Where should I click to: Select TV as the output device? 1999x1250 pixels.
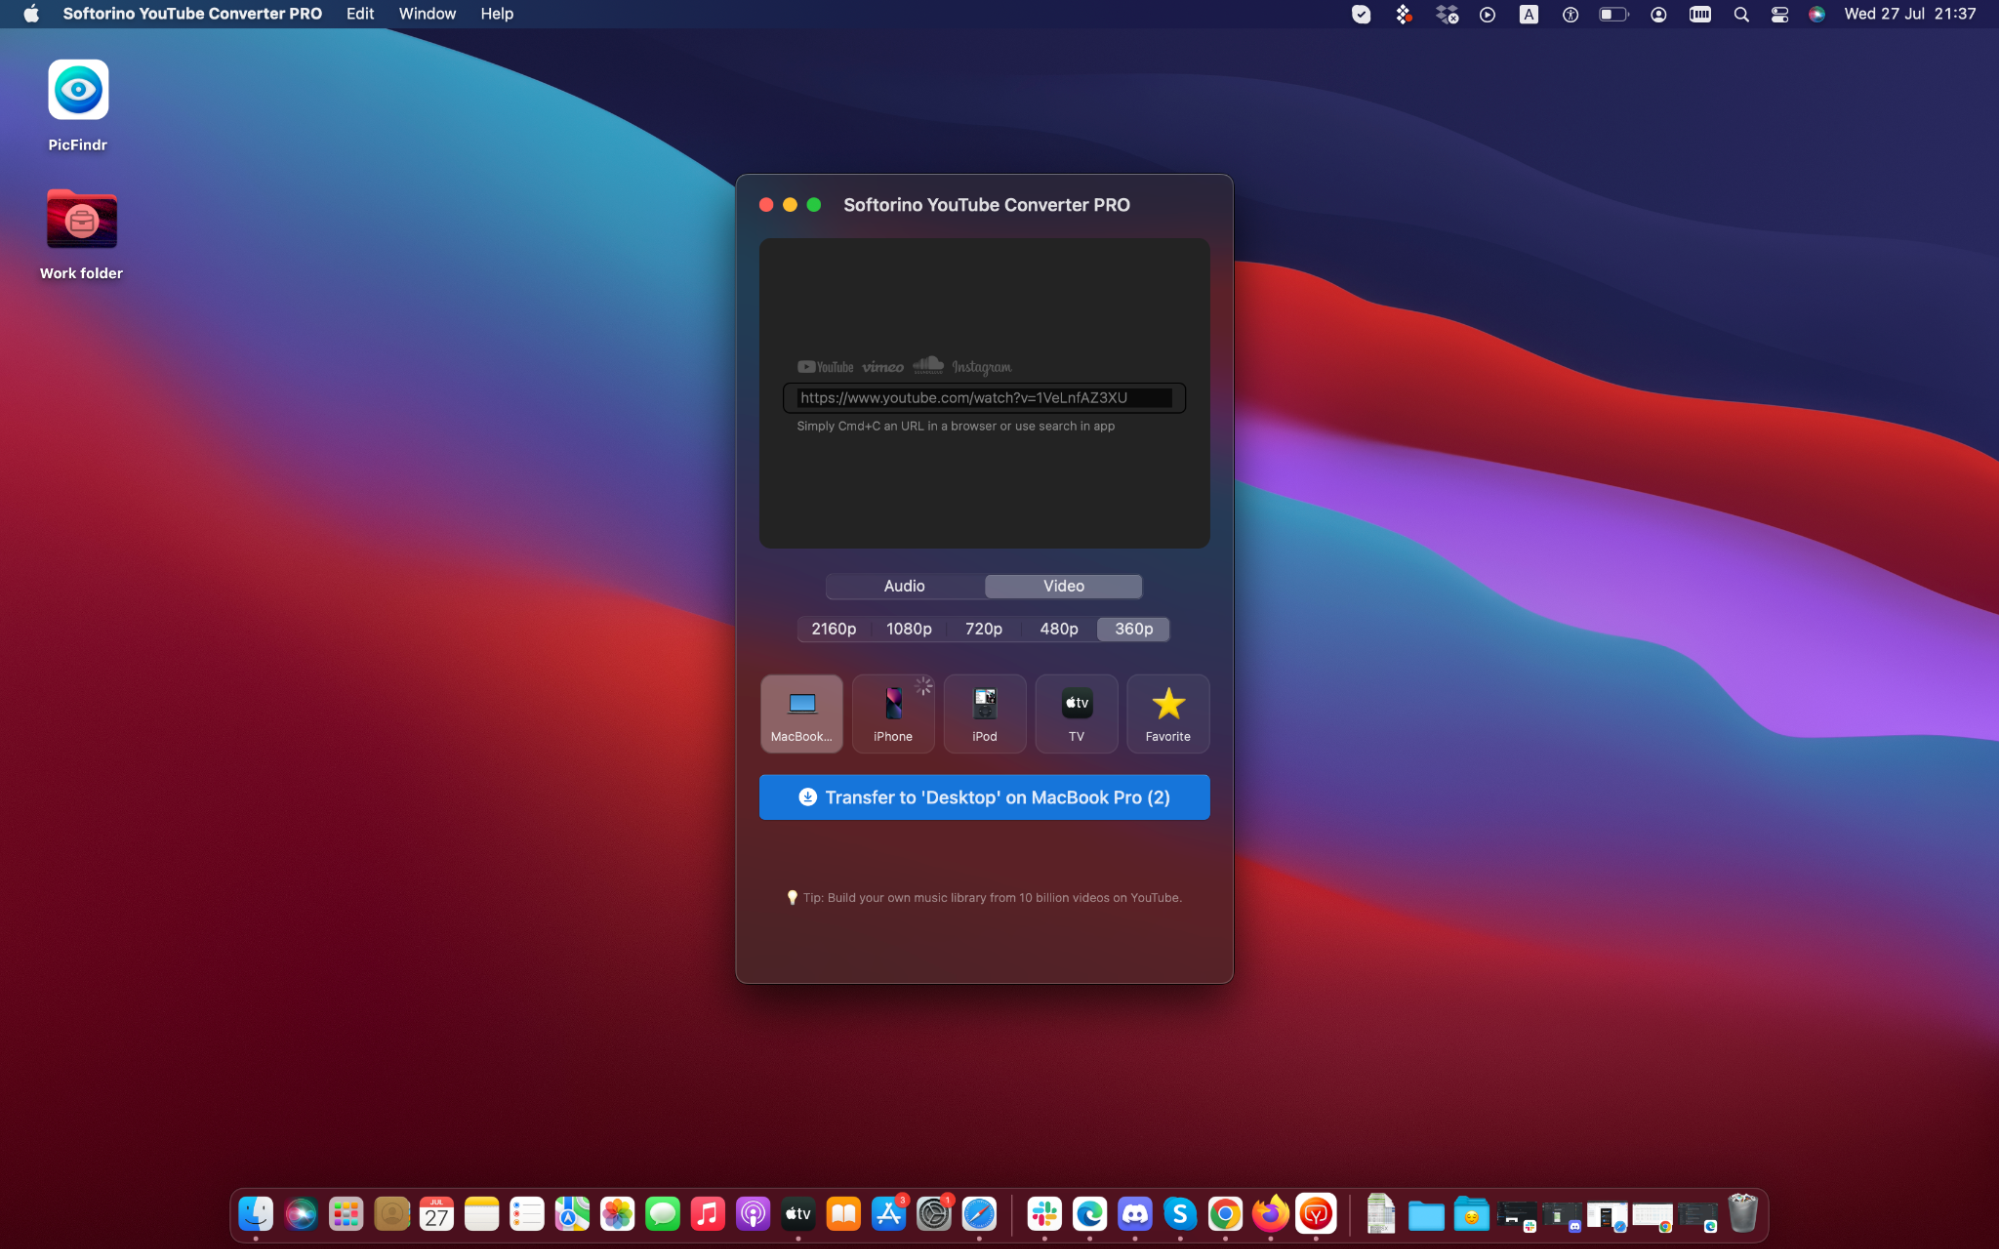[x=1076, y=713]
